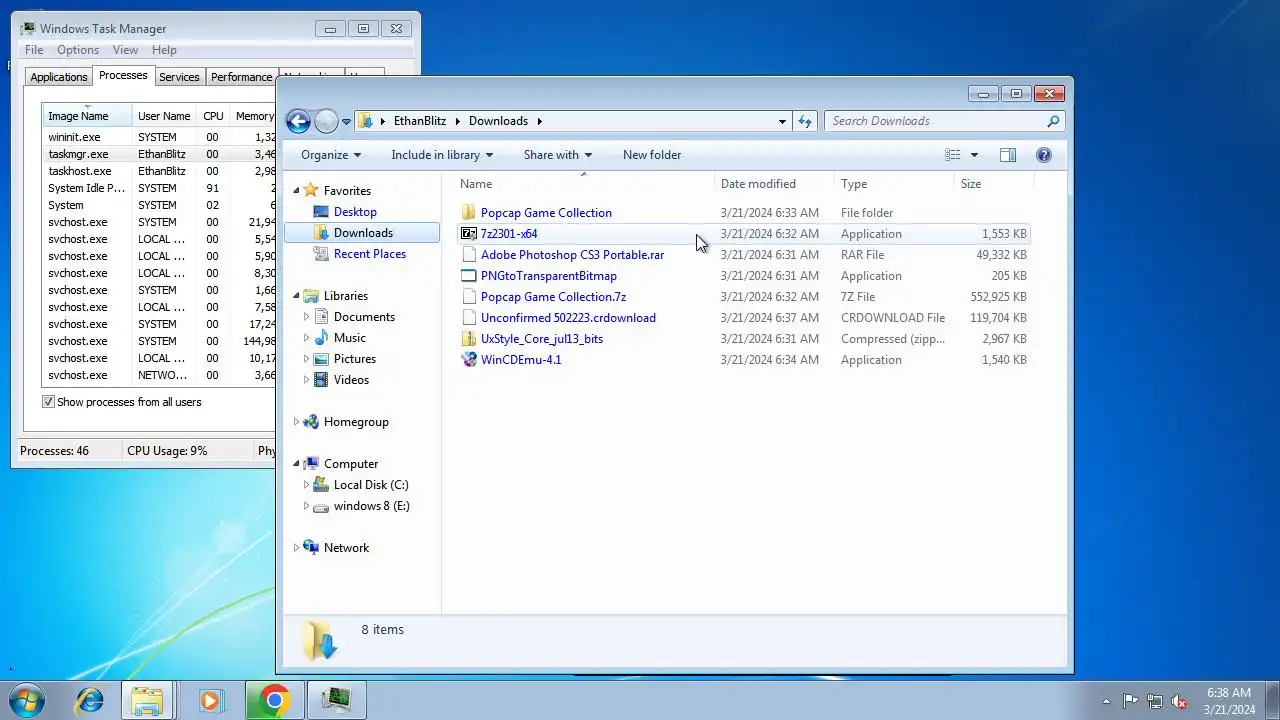Click the EthanBlitz breadcrumb in the address bar

(420, 121)
